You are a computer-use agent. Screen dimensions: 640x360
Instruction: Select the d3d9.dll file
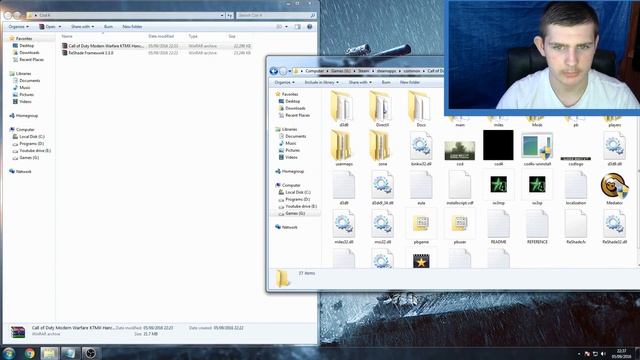(614, 146)
